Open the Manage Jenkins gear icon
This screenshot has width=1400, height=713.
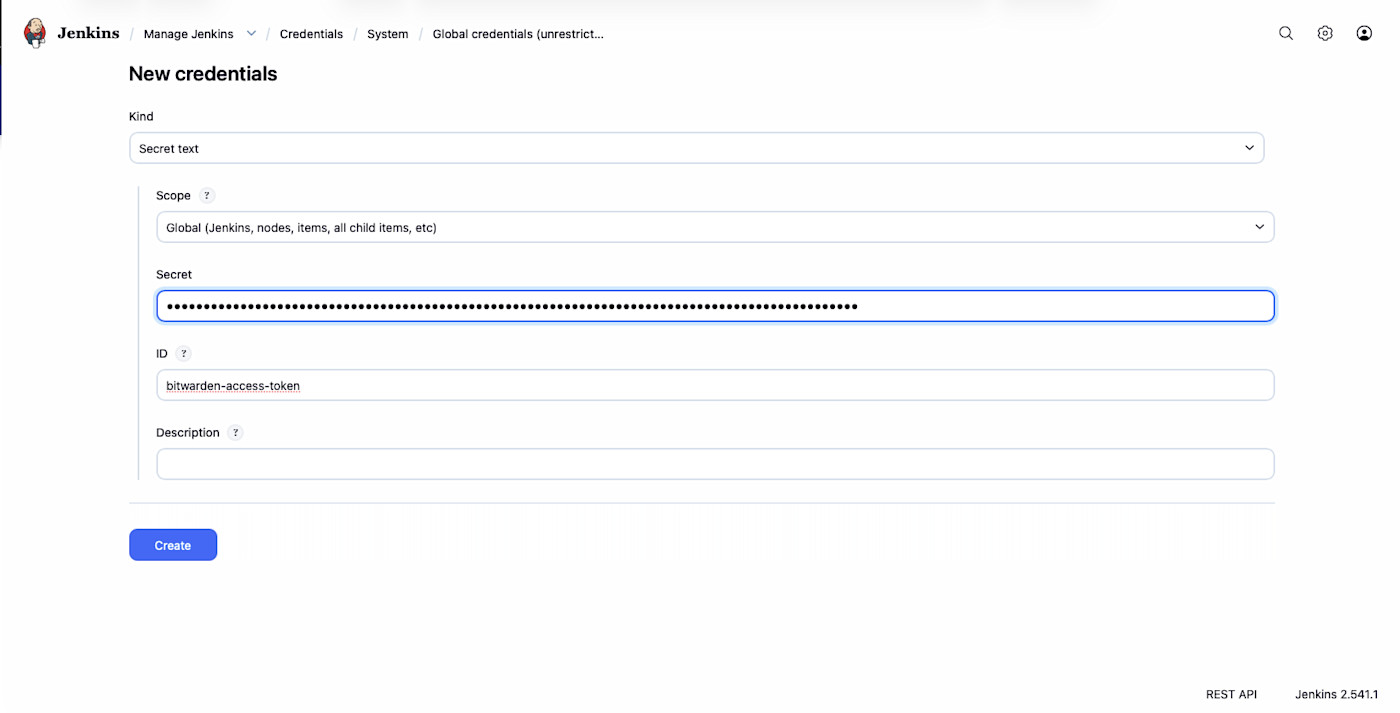(x=1325, y=33)
